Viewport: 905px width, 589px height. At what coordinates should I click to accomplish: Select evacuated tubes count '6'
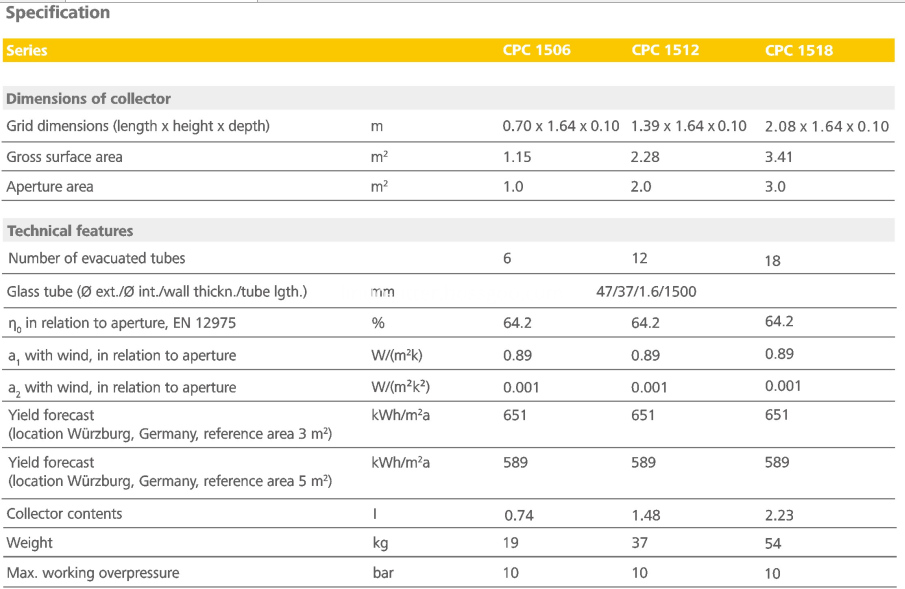(x=507, y=258)
